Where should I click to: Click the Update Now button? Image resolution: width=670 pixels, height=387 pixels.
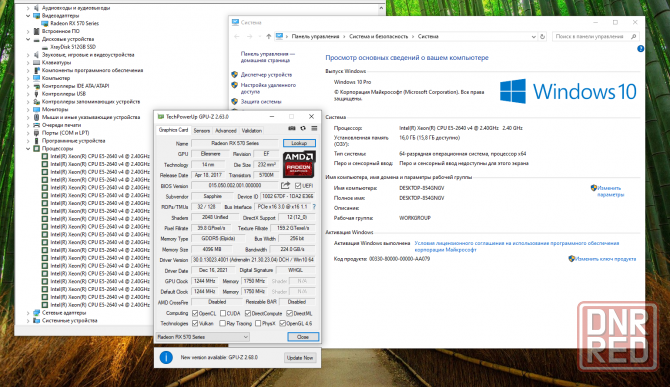[300, 358]
